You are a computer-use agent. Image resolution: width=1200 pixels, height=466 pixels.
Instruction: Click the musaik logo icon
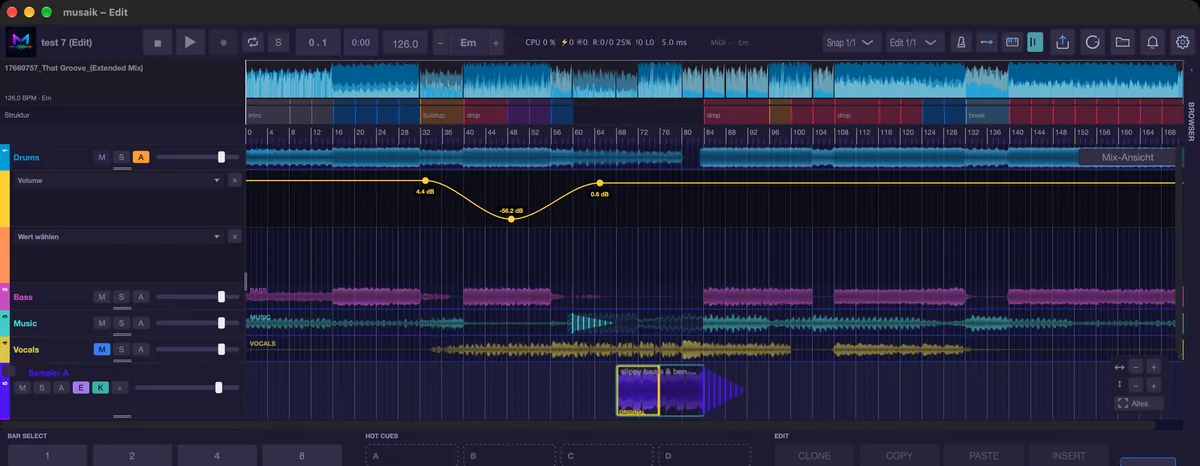pos(20,43)
